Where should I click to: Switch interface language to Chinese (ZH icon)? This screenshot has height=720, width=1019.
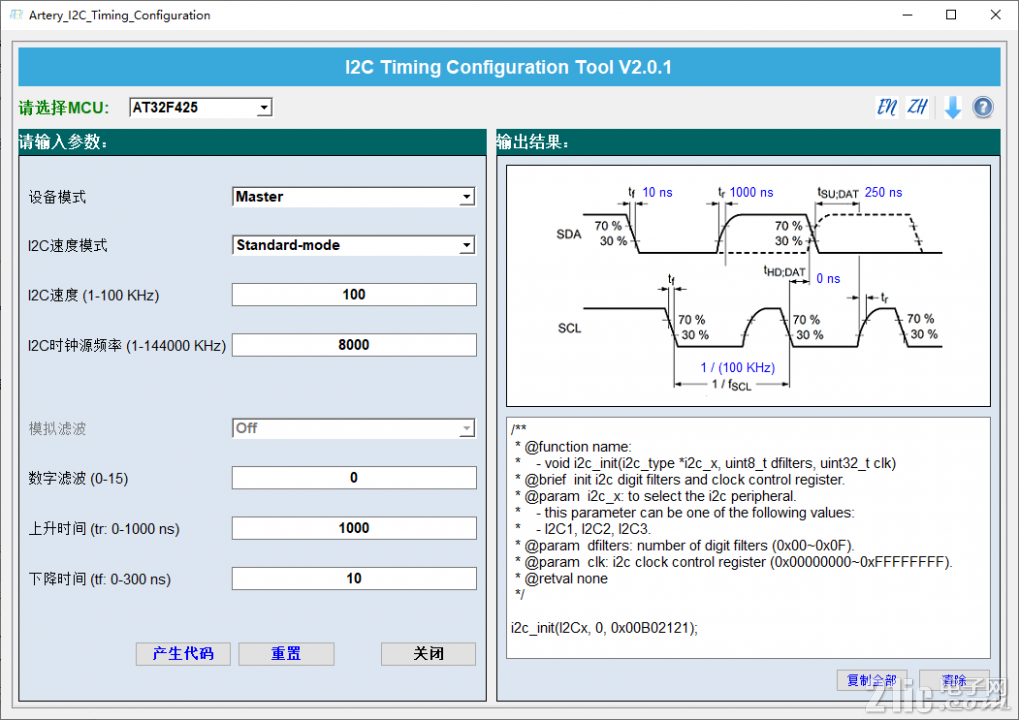coord(917,107)
